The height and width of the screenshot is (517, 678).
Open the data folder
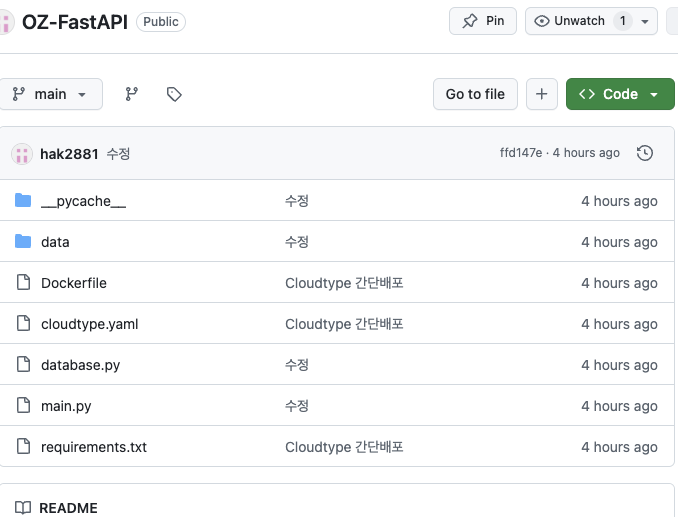[55, 242]
